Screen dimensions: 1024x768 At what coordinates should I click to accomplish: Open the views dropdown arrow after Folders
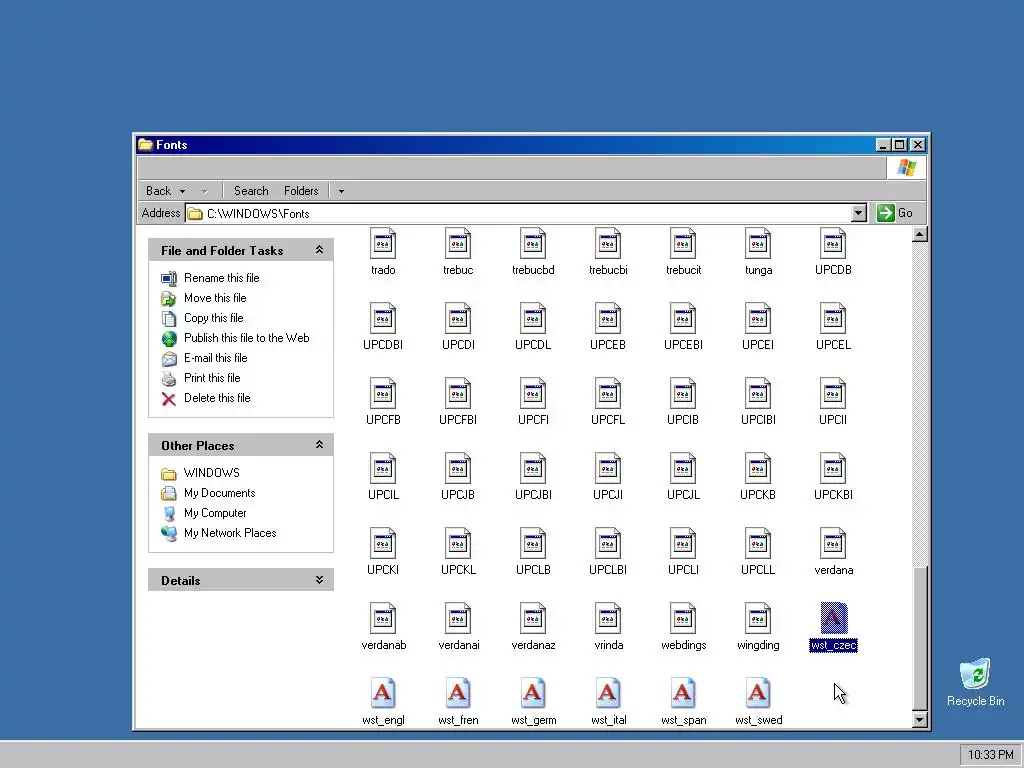click(341, 191)
